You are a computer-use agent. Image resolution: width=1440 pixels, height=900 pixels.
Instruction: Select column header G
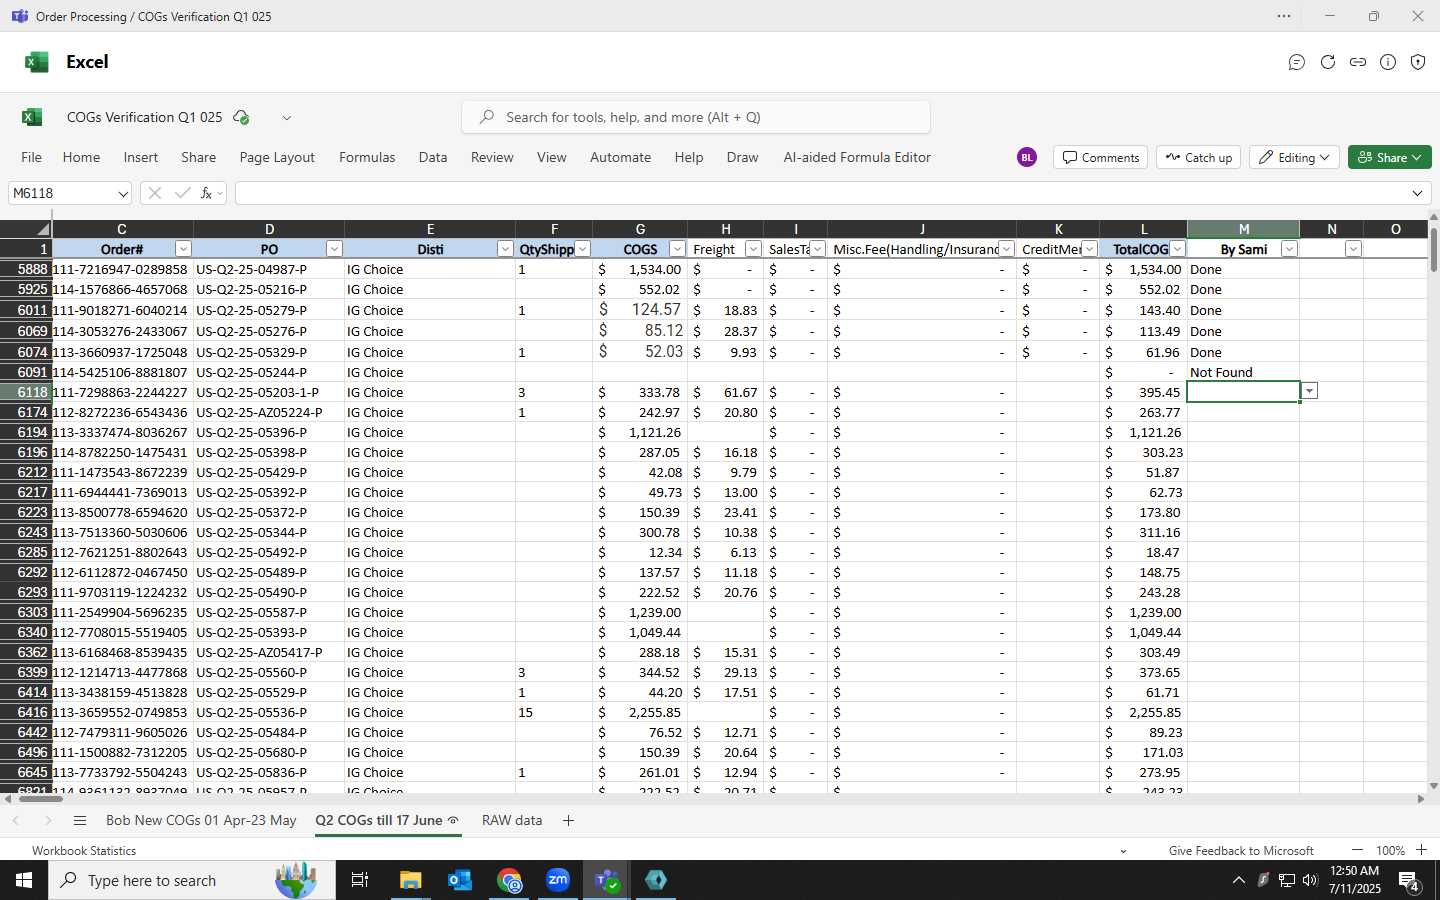click(640, 229)
